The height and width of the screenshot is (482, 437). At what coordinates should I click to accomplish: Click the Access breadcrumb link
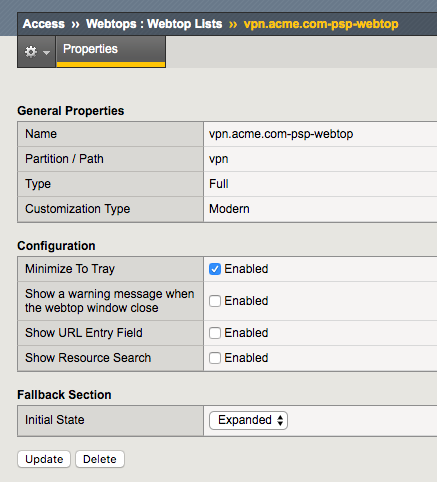[x=44, y=24]
